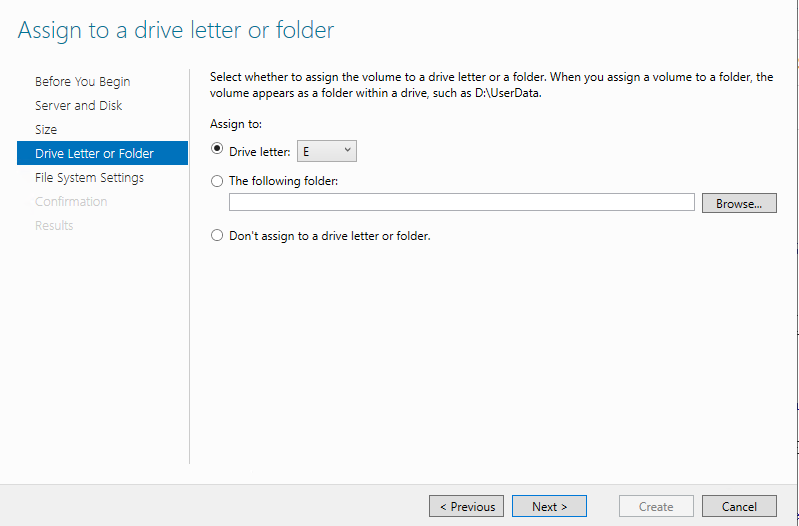Click the page title Assign to a drive letter or folder
This screenshot has height=526, width=799.
click(x=176, y=30)
